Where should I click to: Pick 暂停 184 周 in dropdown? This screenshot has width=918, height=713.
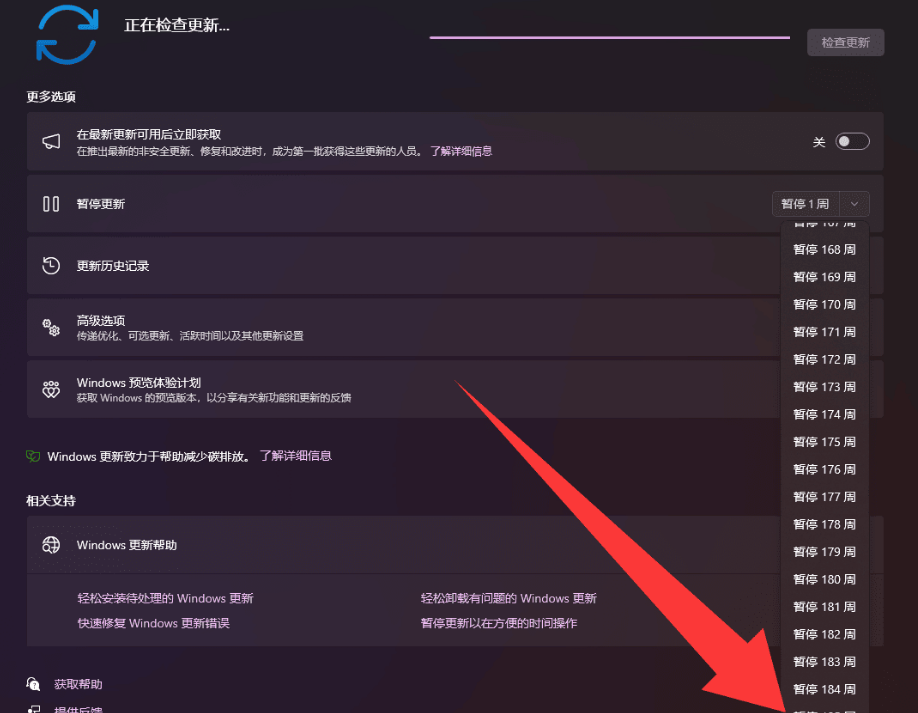click(824, 690)
